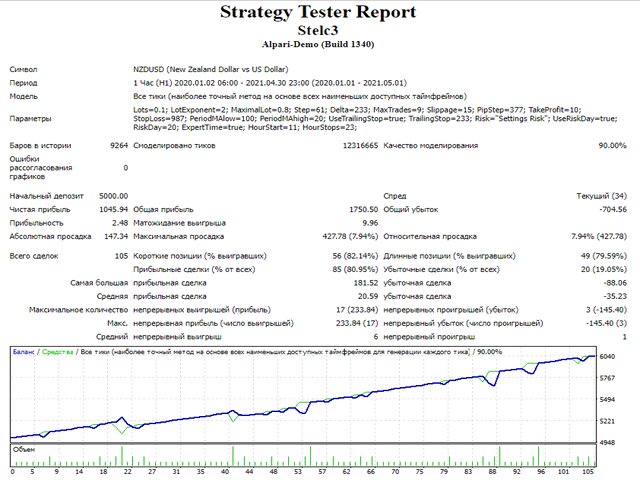This screenshot has height=480, width=640.
Task: Select maximal consecutive profit 233.84 (17)
Action: (357, 323)
